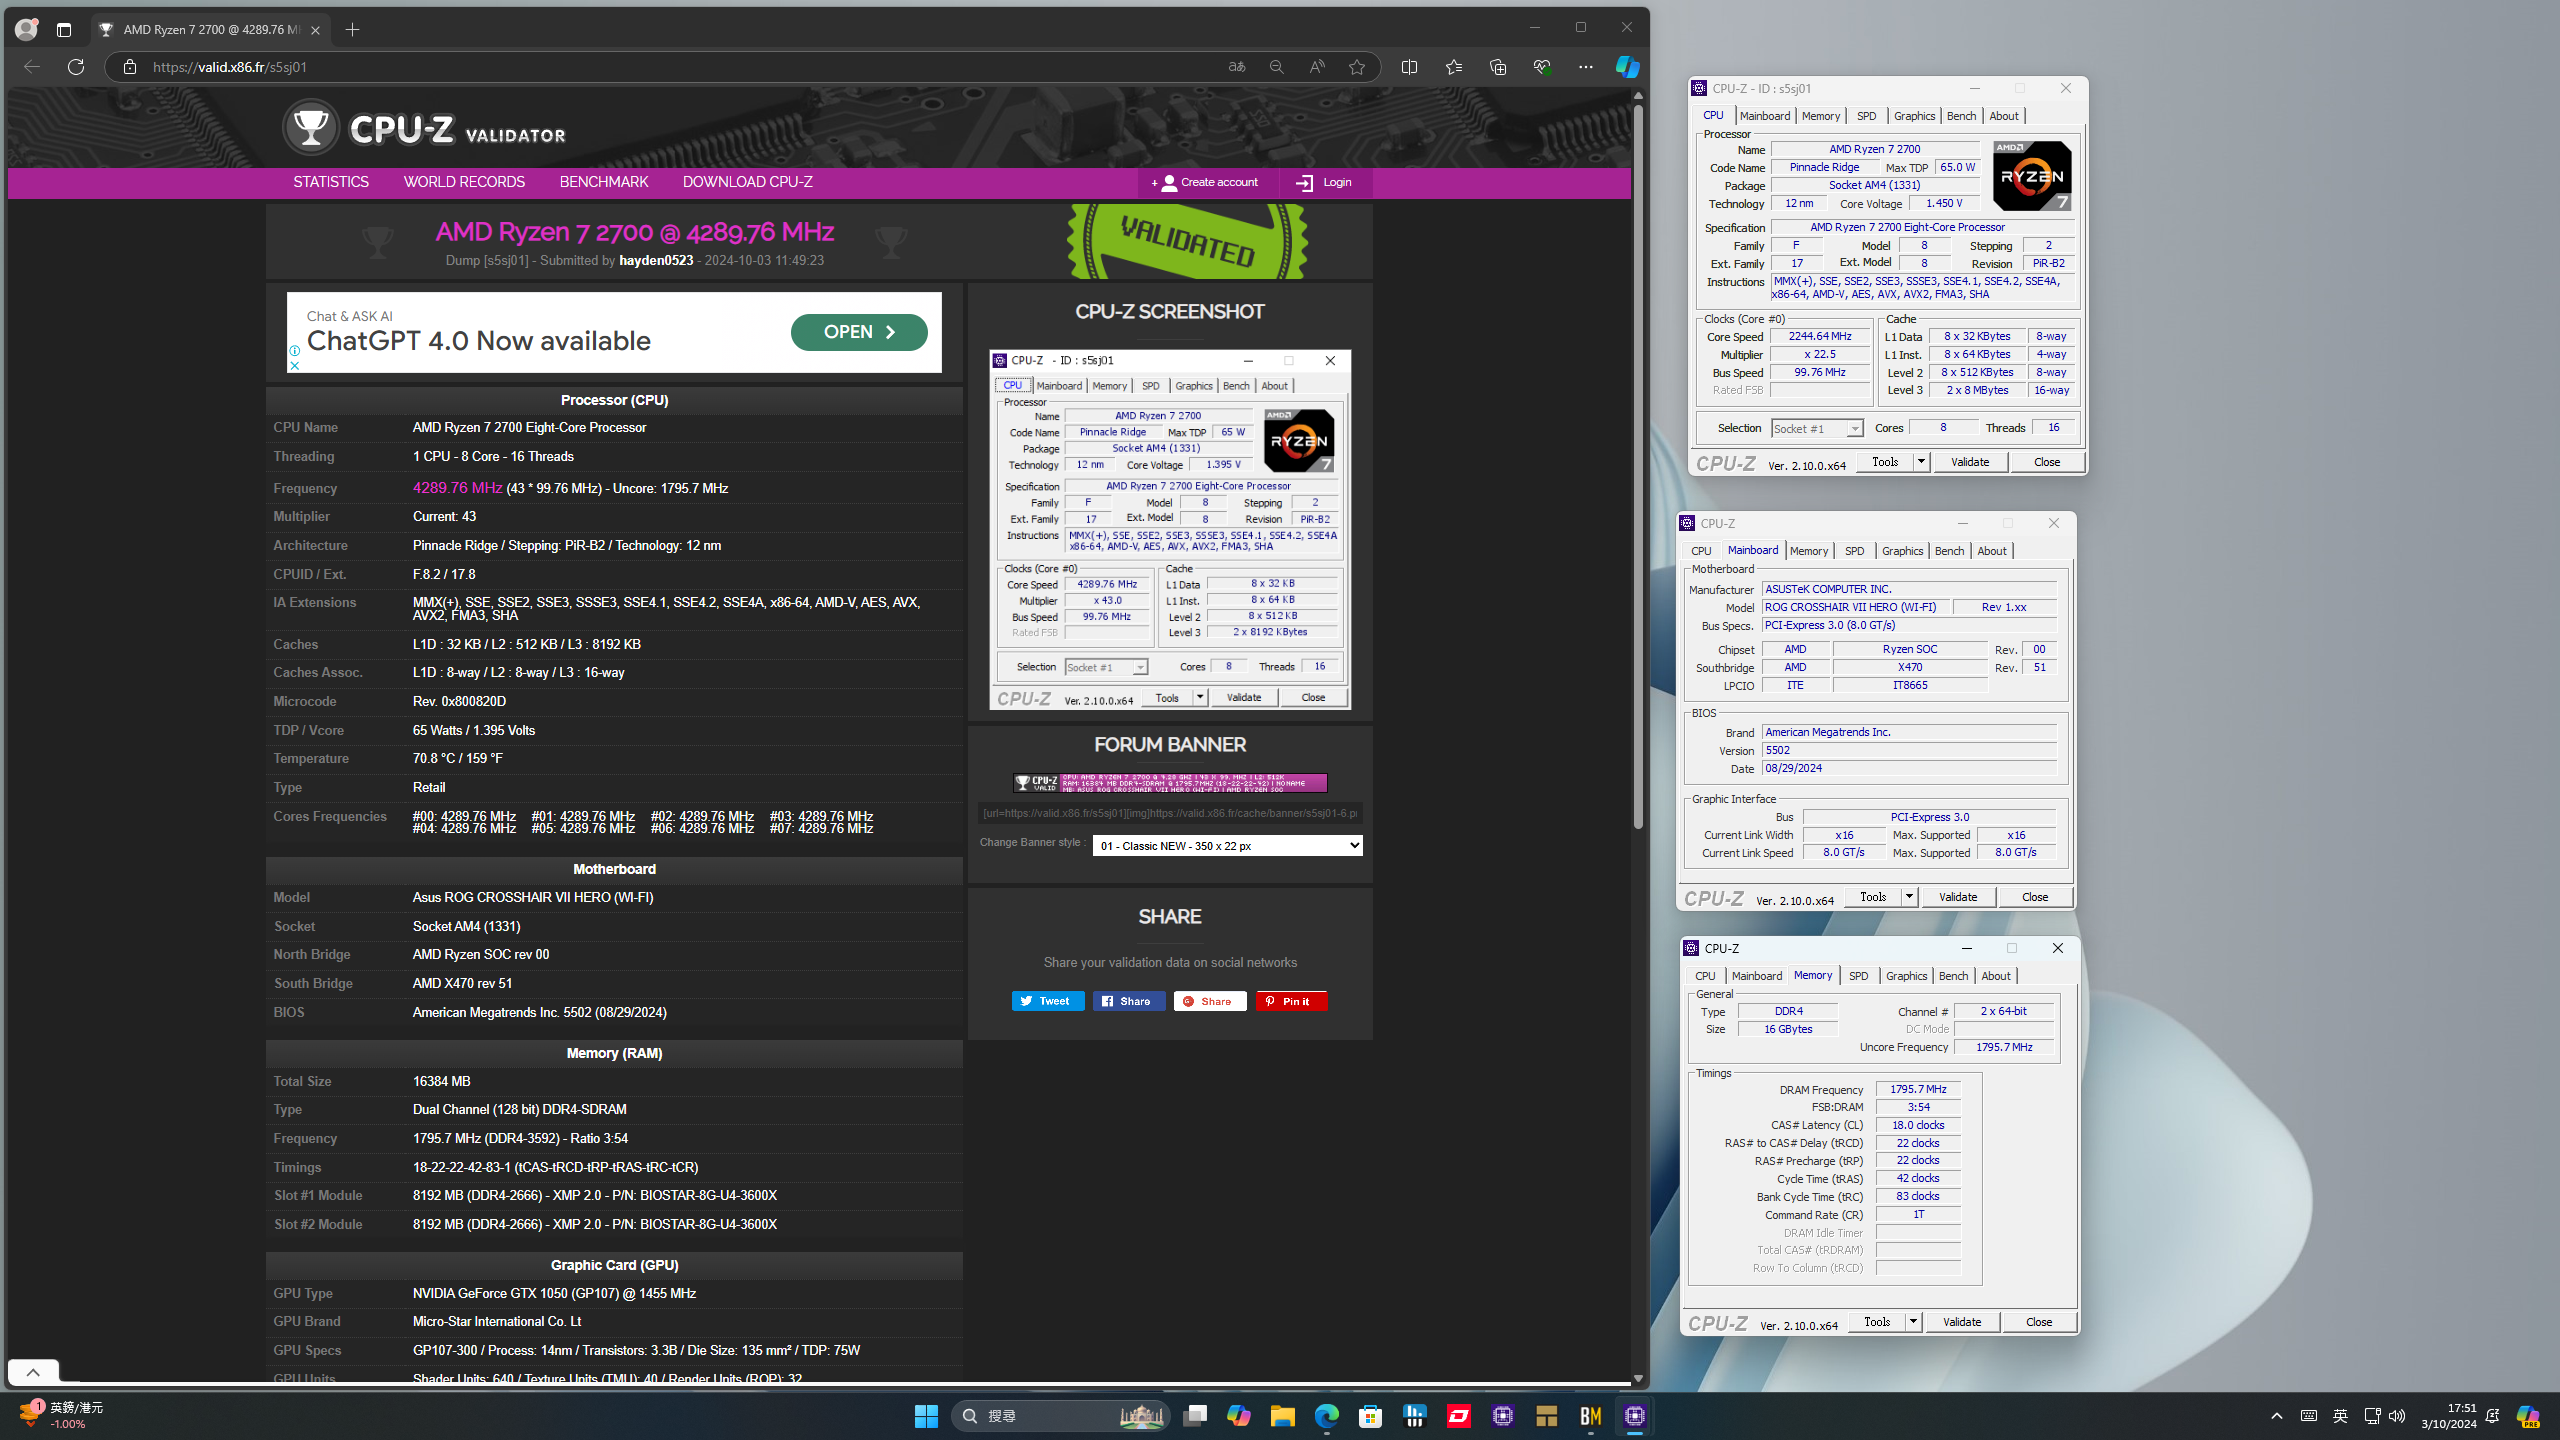Click the Pin it button

pyautogui.click(x=1291, y=1001)
